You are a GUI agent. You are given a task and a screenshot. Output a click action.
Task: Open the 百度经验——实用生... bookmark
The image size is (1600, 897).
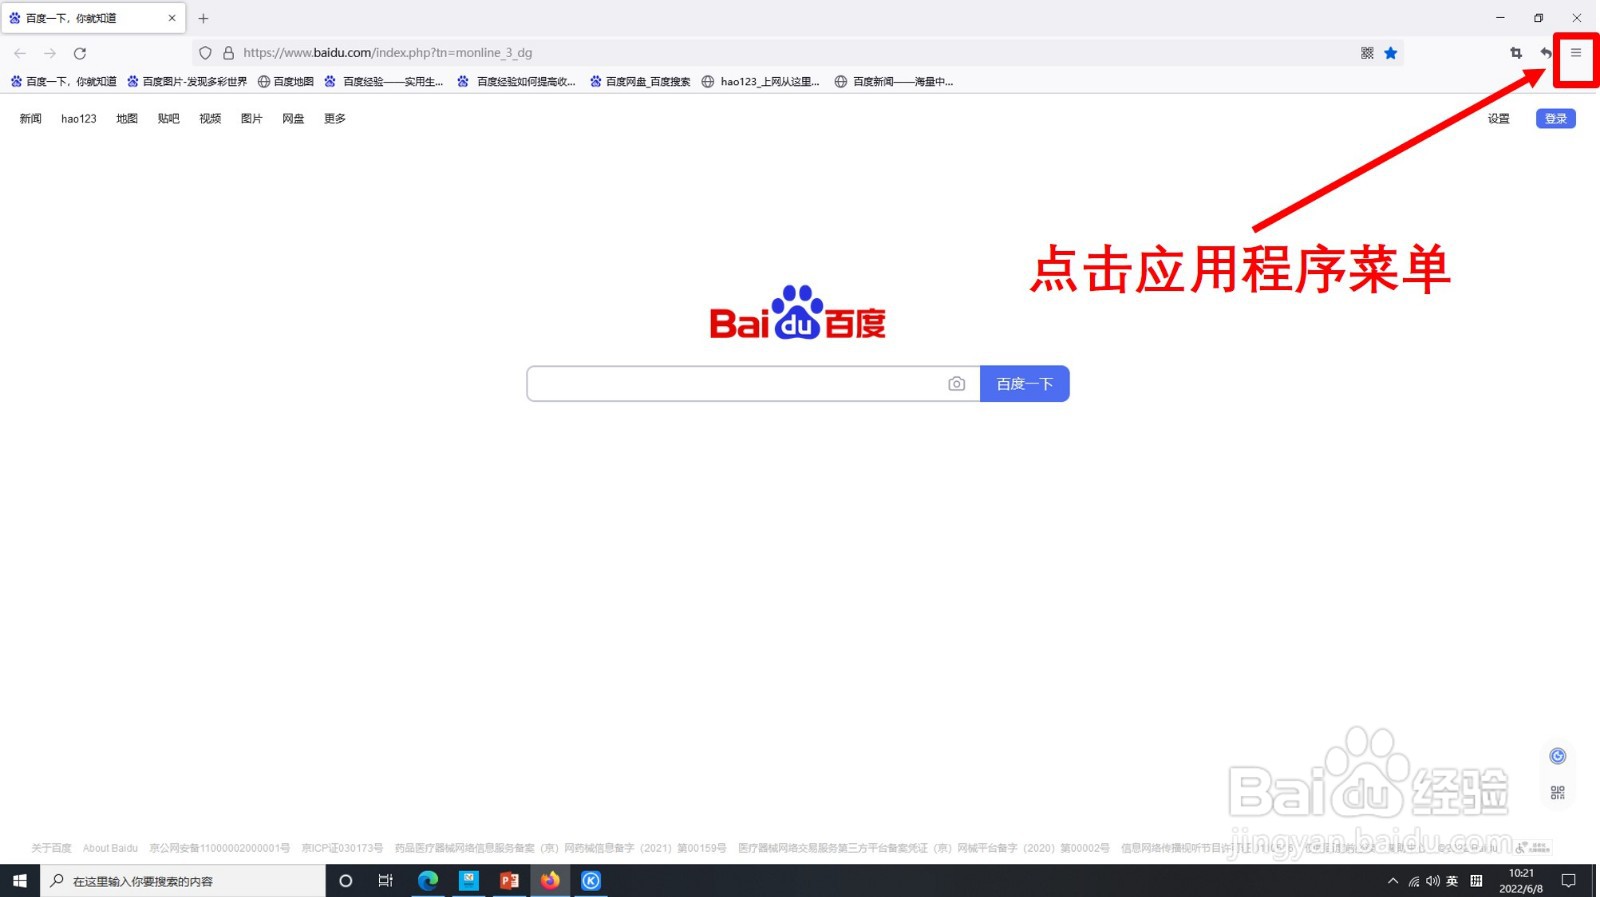tap(384, 81)
